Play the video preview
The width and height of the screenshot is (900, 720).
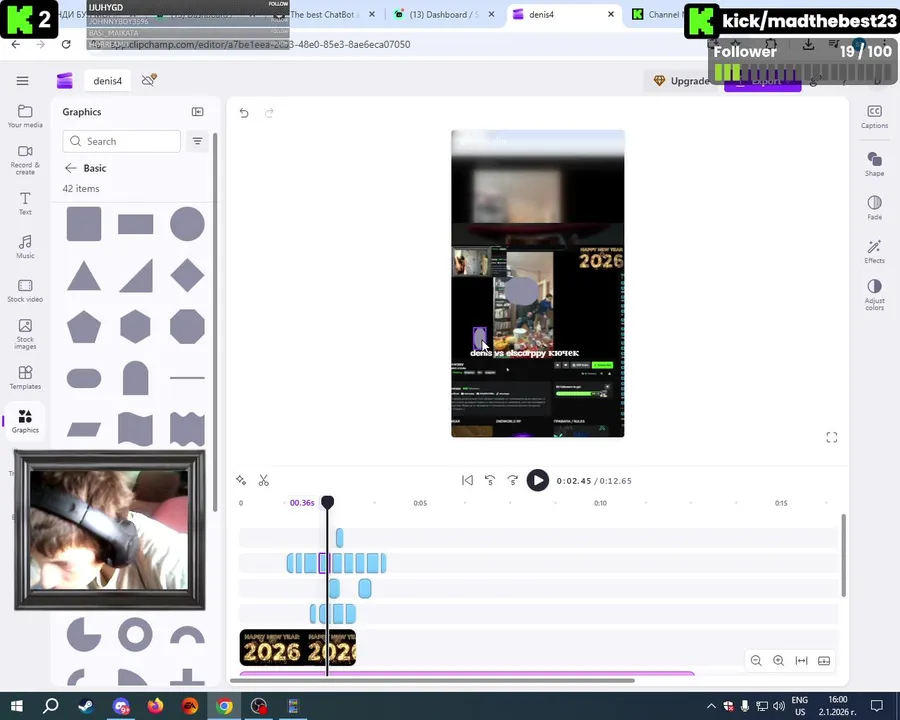[538, 481]
